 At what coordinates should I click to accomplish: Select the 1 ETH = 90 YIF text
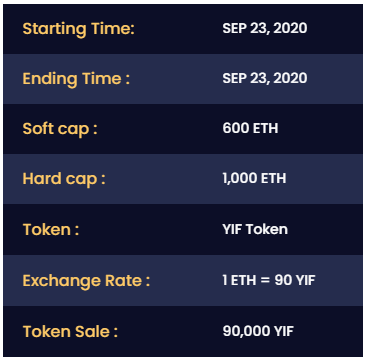[x=269, y=281]
